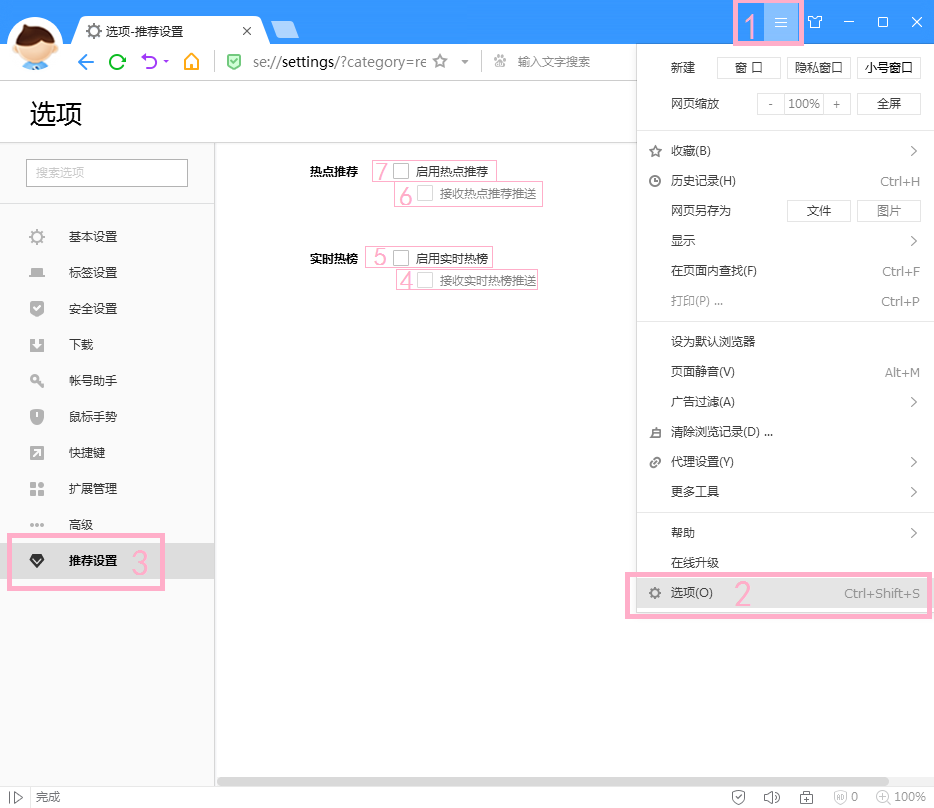Mute sound via status bar speaker icon
934x808 pixels.
[x=771, y=797]
